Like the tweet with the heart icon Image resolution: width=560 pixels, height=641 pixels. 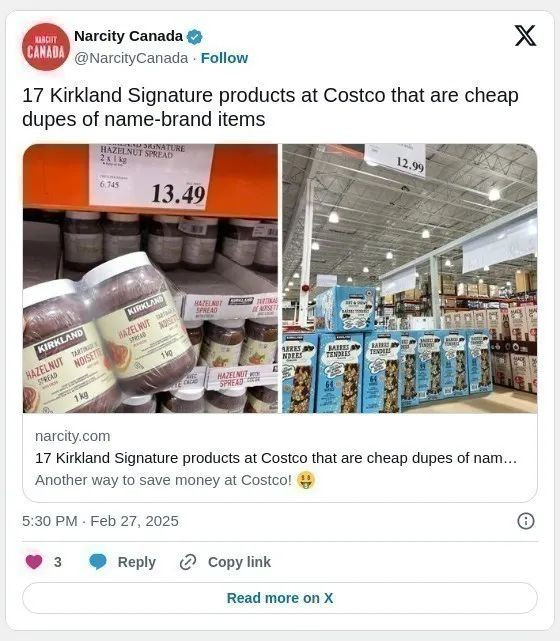click(34, 562)
